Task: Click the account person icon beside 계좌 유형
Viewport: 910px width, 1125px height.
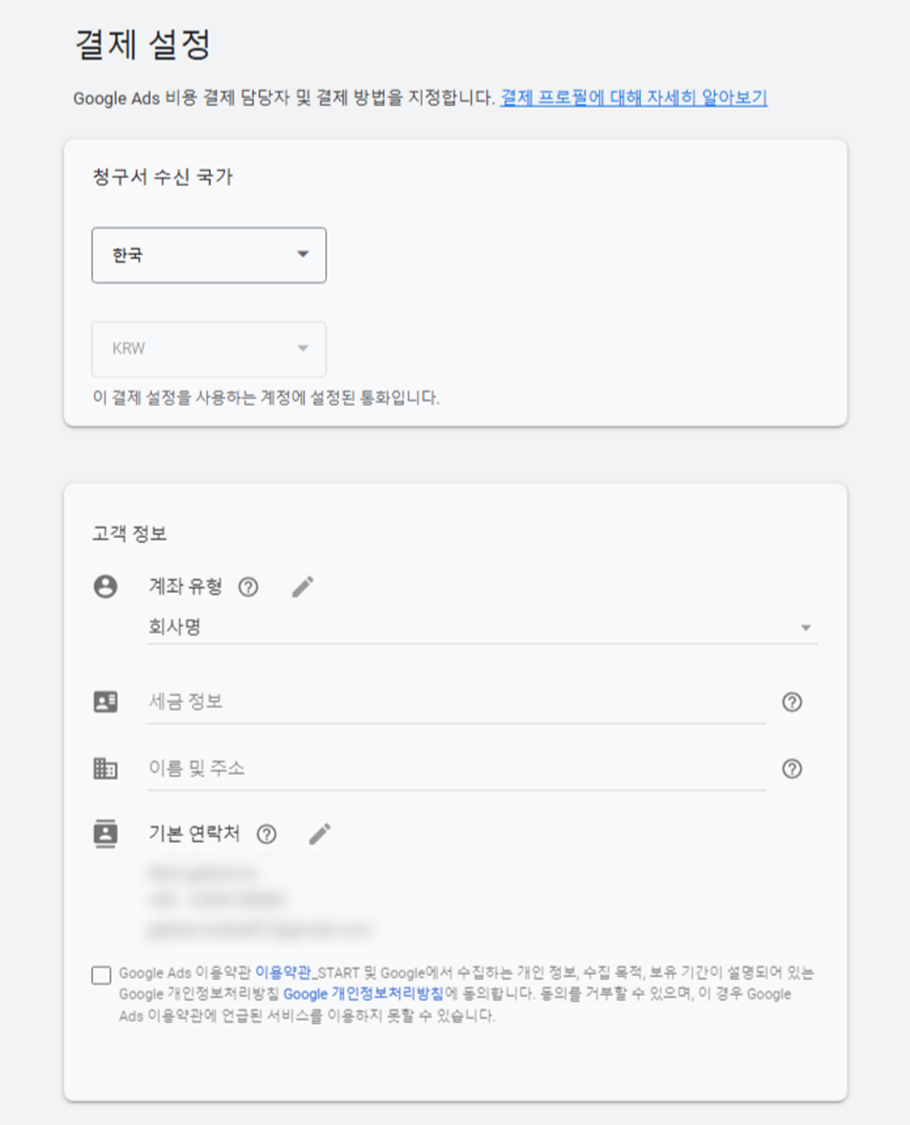Action: tap(105, 586)
